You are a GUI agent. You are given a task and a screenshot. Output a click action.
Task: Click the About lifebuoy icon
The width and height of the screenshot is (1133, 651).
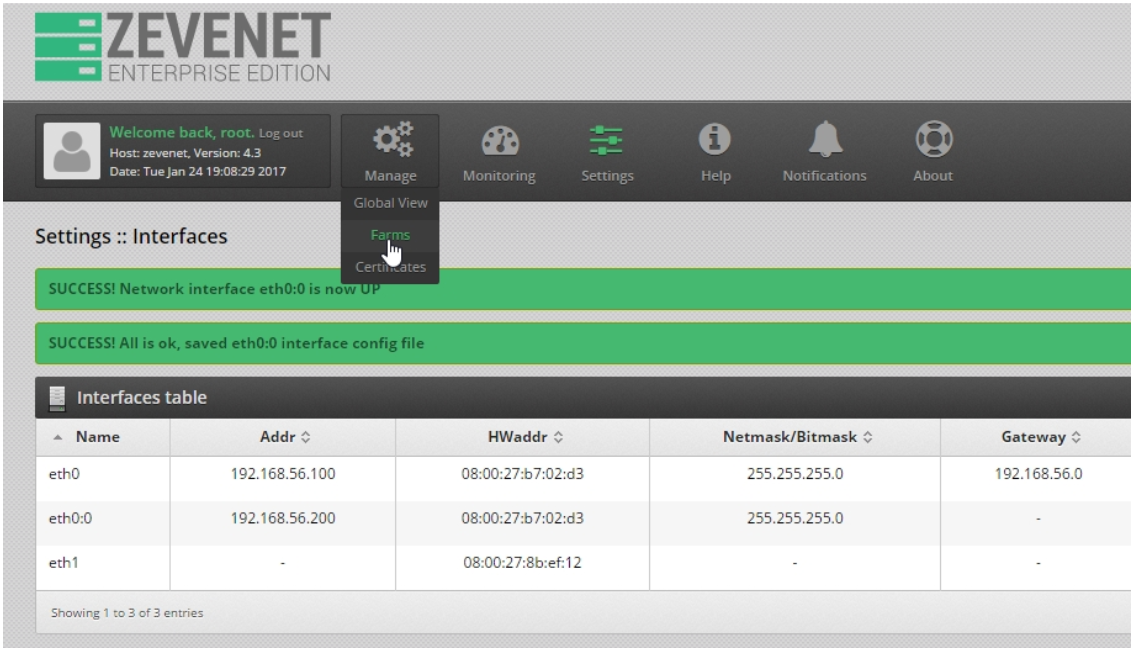coord(934,139)
